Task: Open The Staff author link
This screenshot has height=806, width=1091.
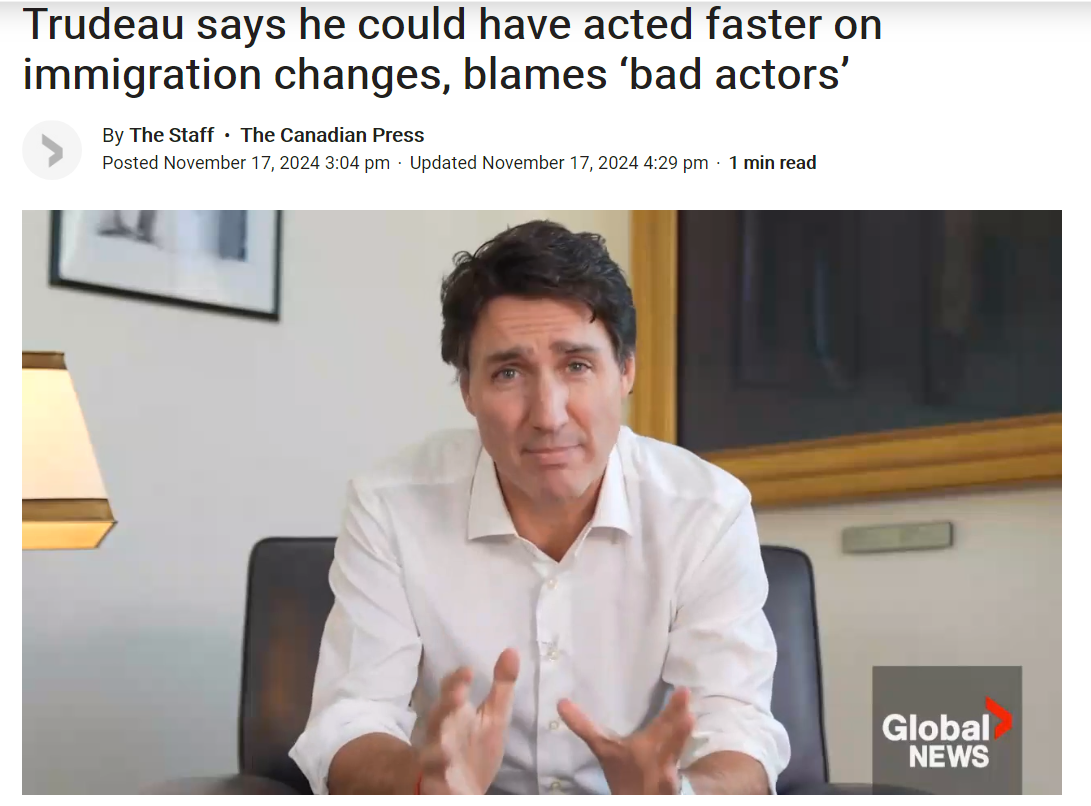Action: [x=171, y=135]
